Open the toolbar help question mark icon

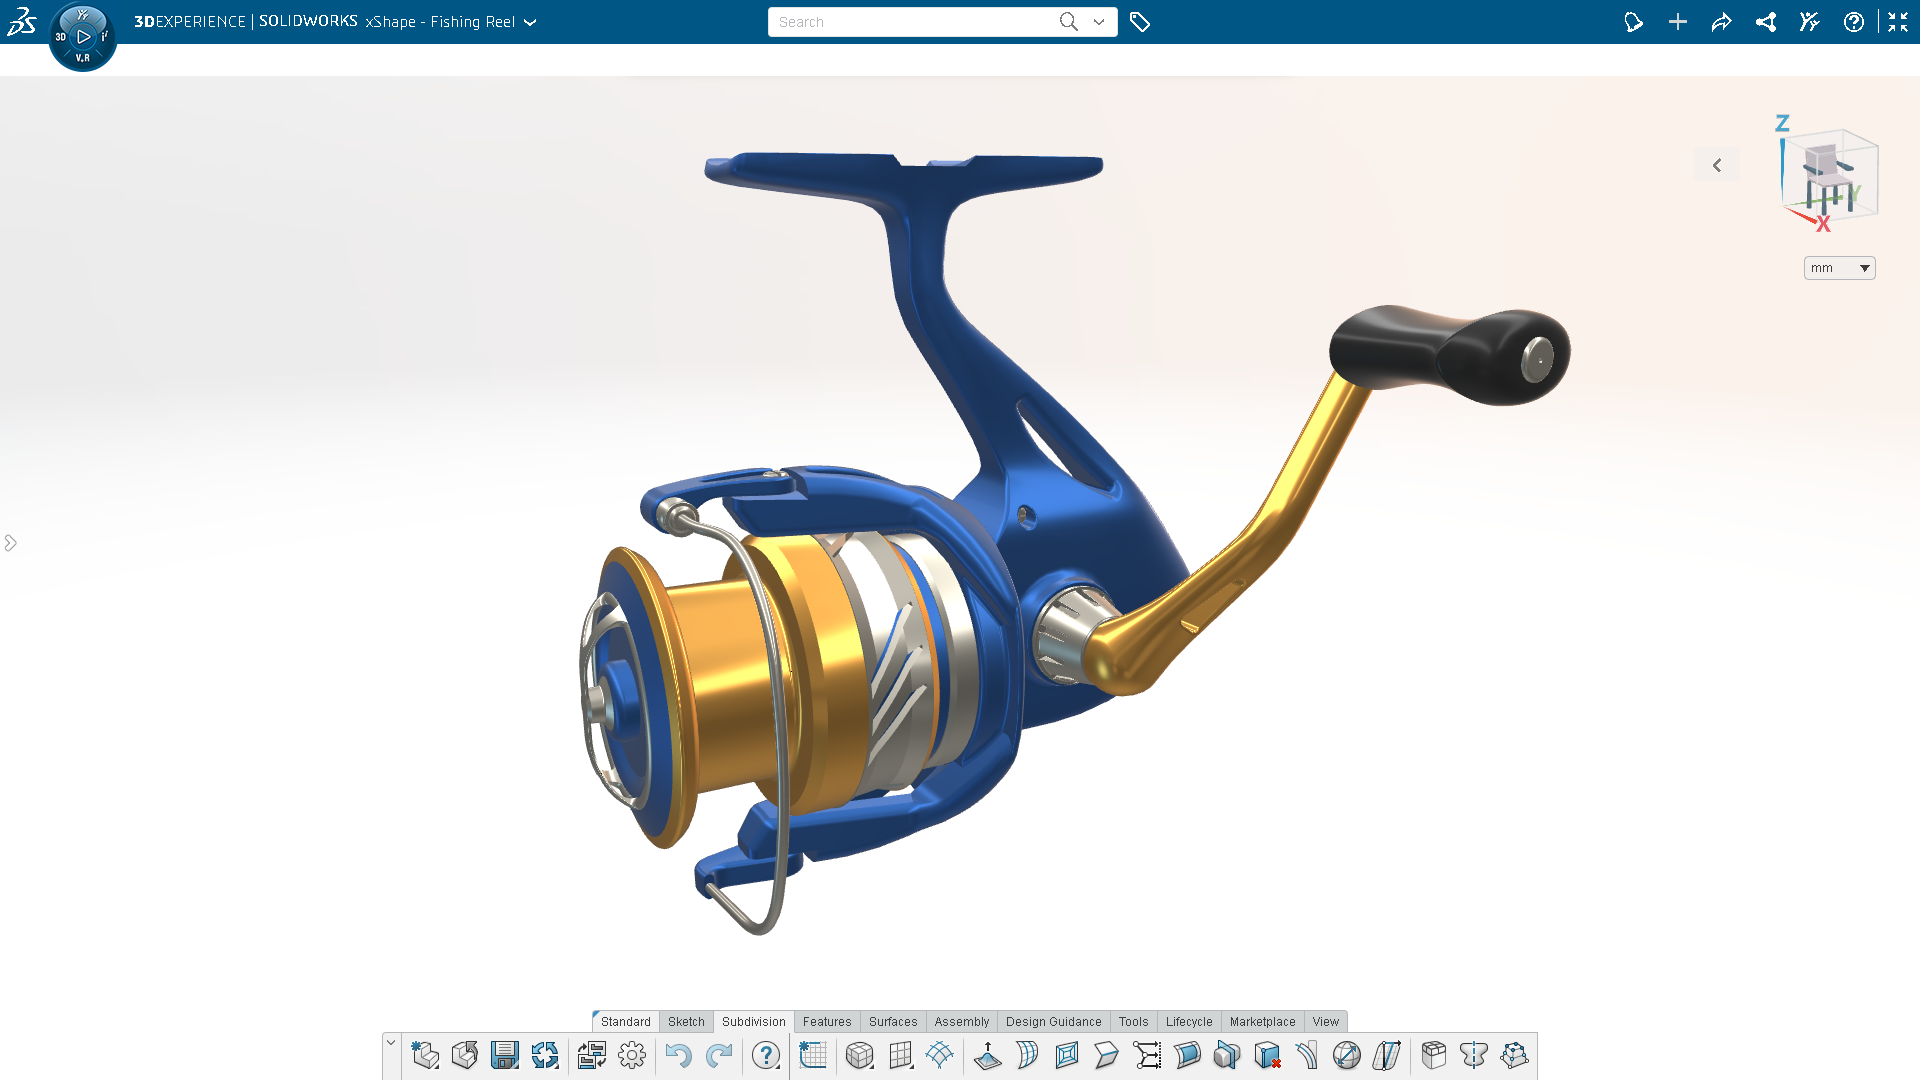coord(766,1056)
